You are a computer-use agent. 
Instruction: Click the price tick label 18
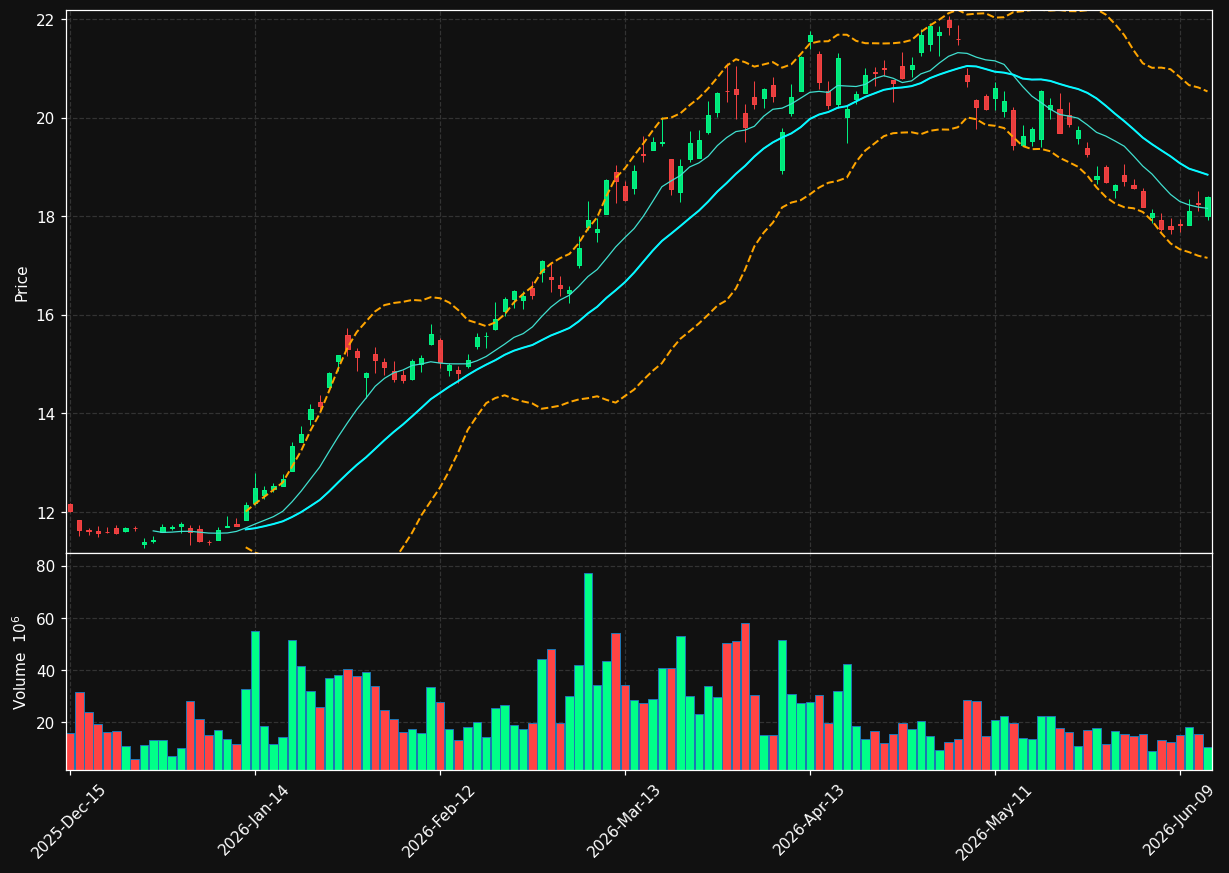[x=46, y=217]
